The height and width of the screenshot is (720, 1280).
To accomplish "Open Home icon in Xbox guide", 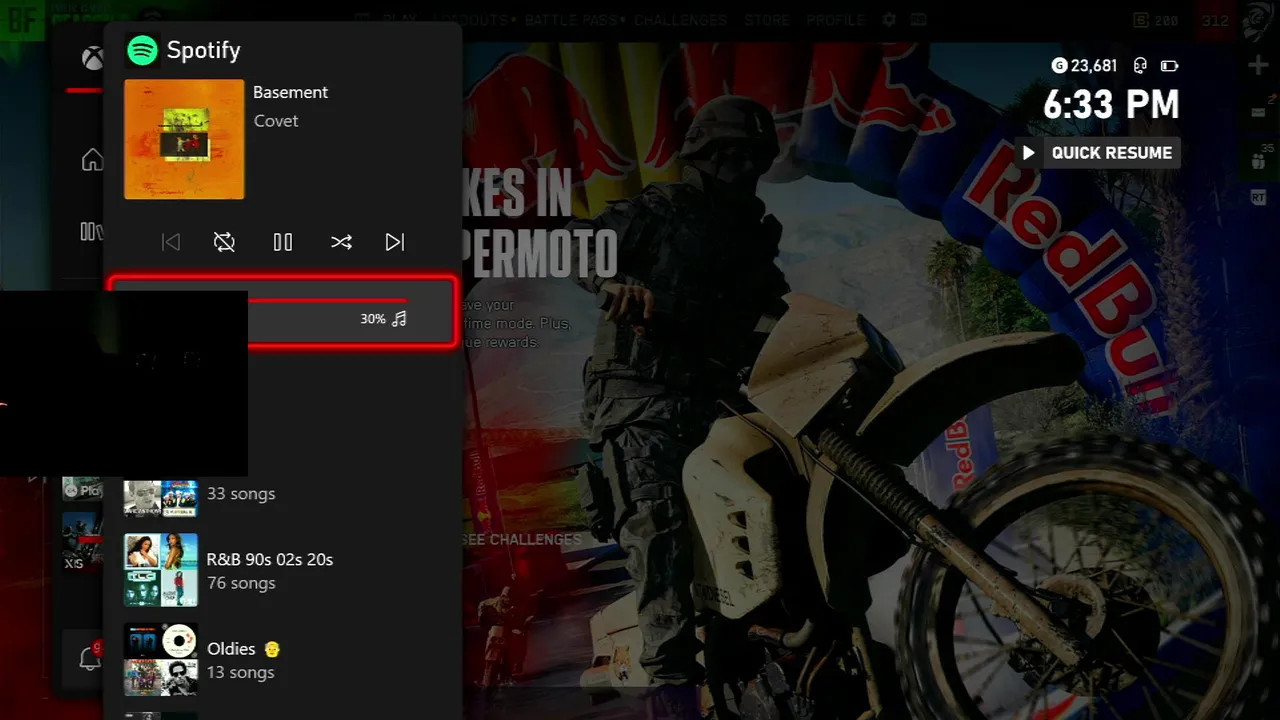I will coord(92,160).
